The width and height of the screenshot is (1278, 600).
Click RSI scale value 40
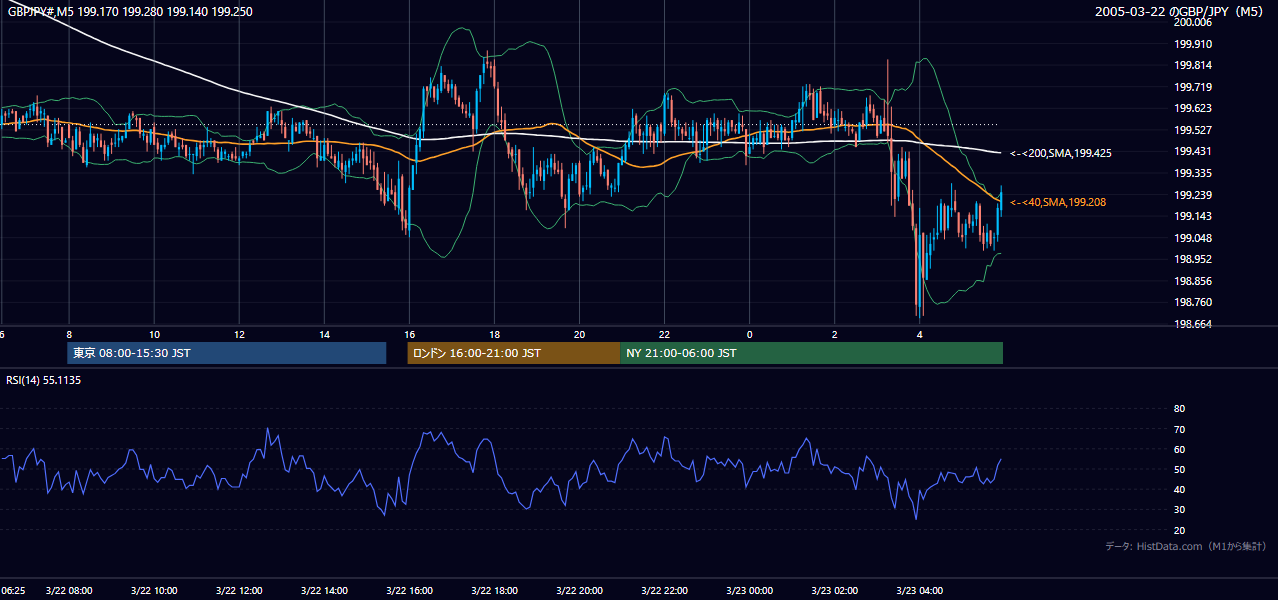1179,489
